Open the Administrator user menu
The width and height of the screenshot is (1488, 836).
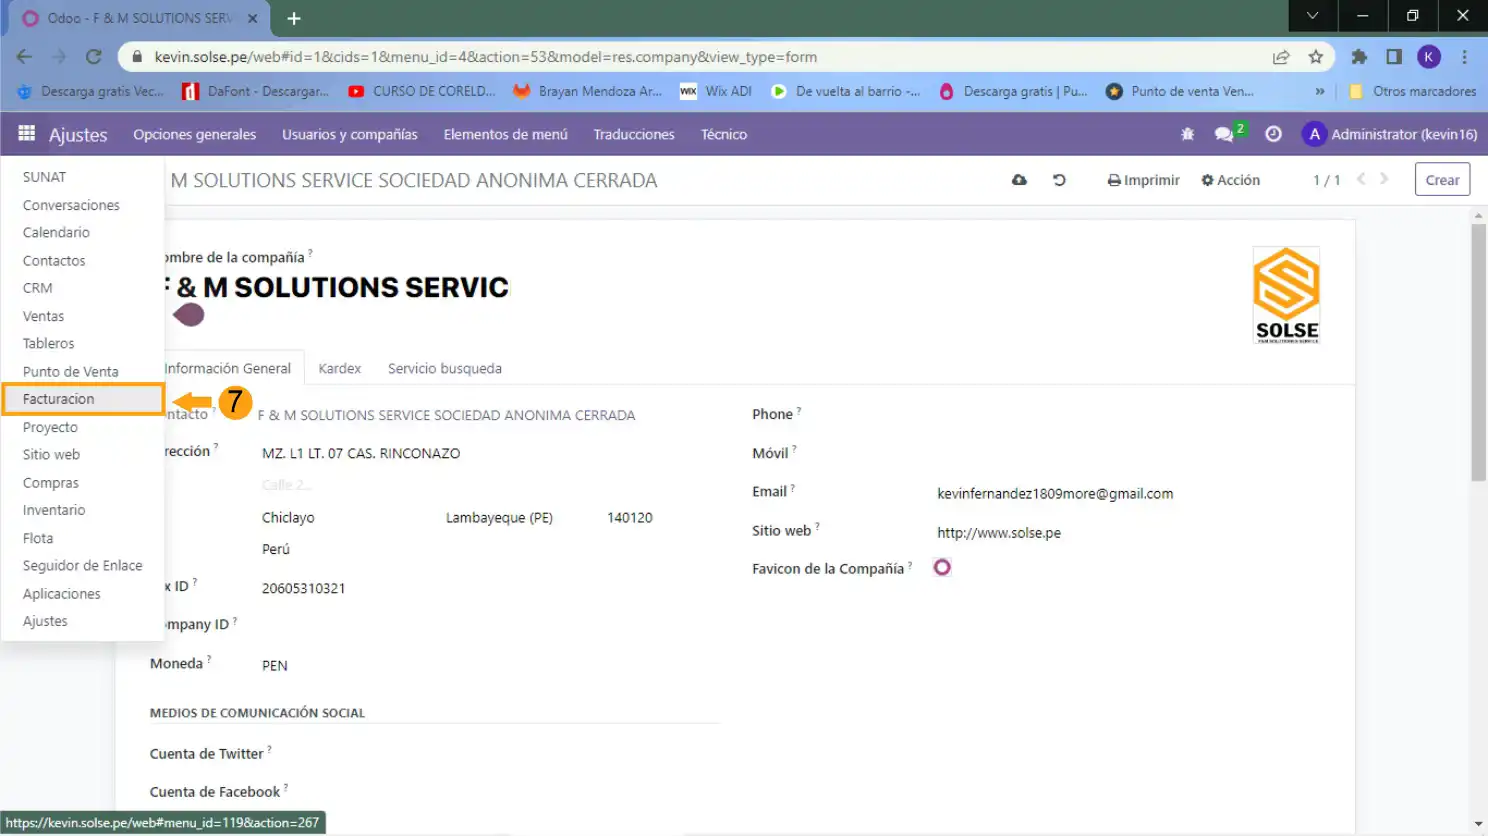pyautogui.click(x=1390, y=134)
